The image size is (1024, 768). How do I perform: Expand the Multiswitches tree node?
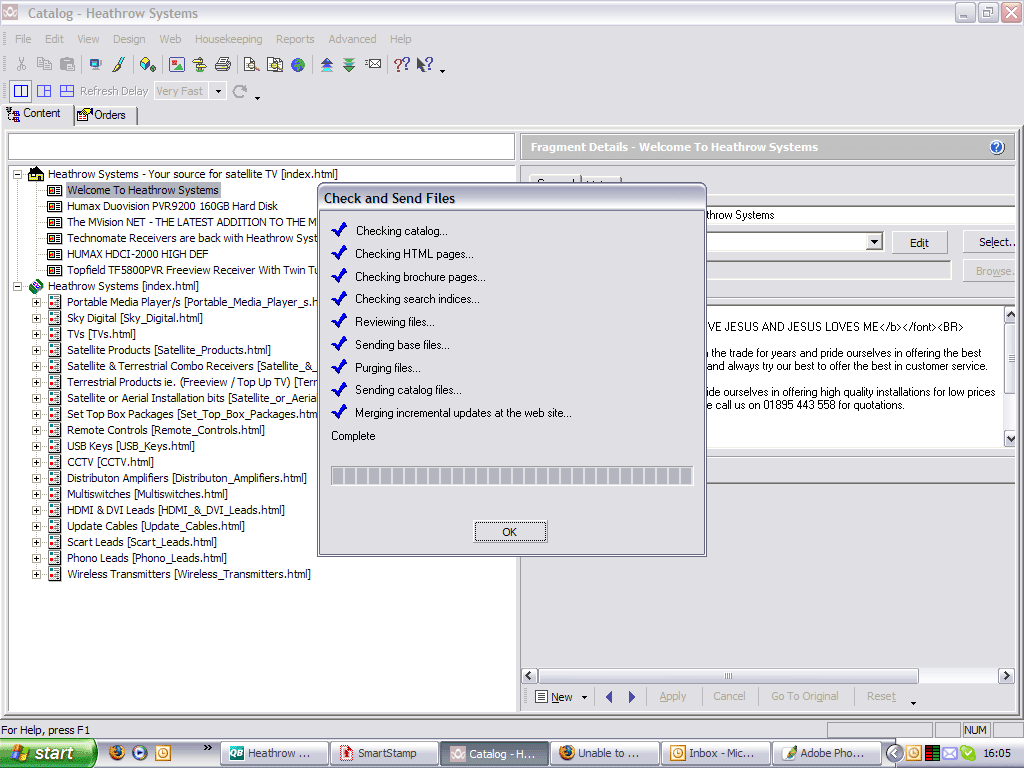coord(37,494)
